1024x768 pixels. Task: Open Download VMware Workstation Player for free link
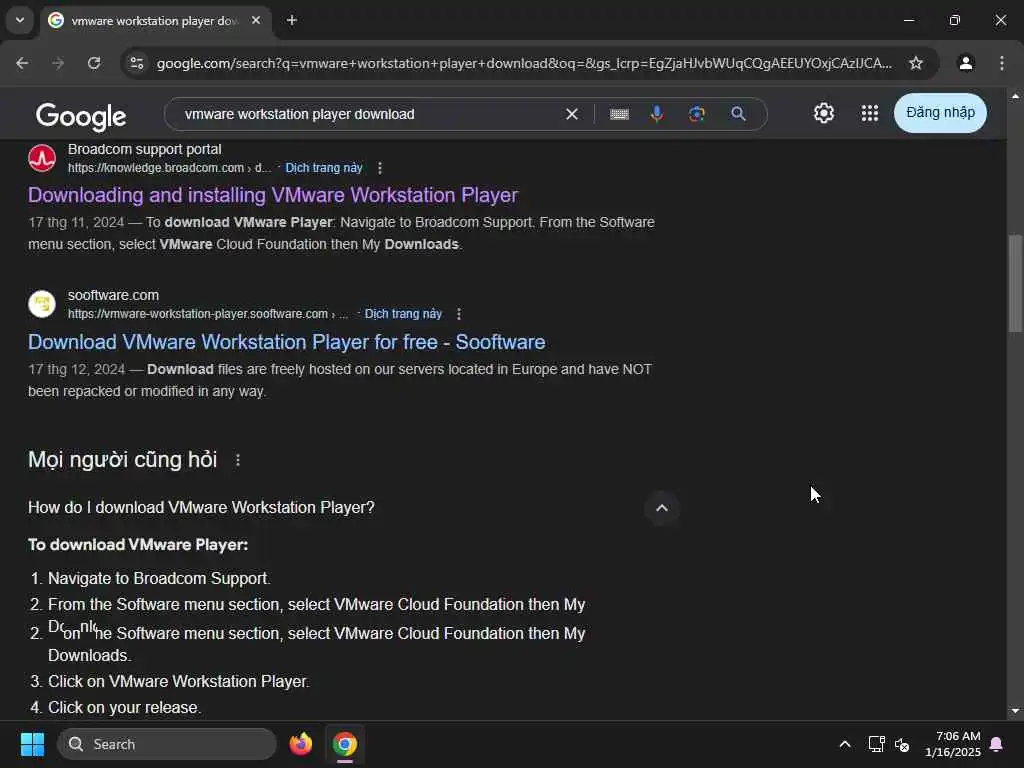click(x=287, y=342)
